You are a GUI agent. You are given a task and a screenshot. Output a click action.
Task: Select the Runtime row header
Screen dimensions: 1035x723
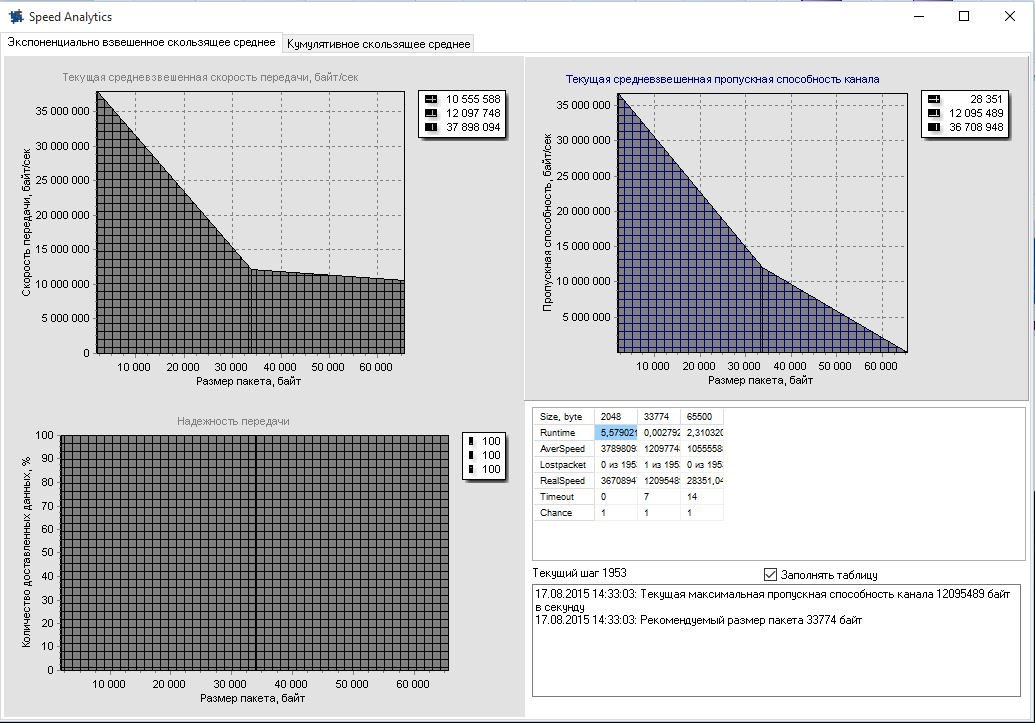[563, 432]
